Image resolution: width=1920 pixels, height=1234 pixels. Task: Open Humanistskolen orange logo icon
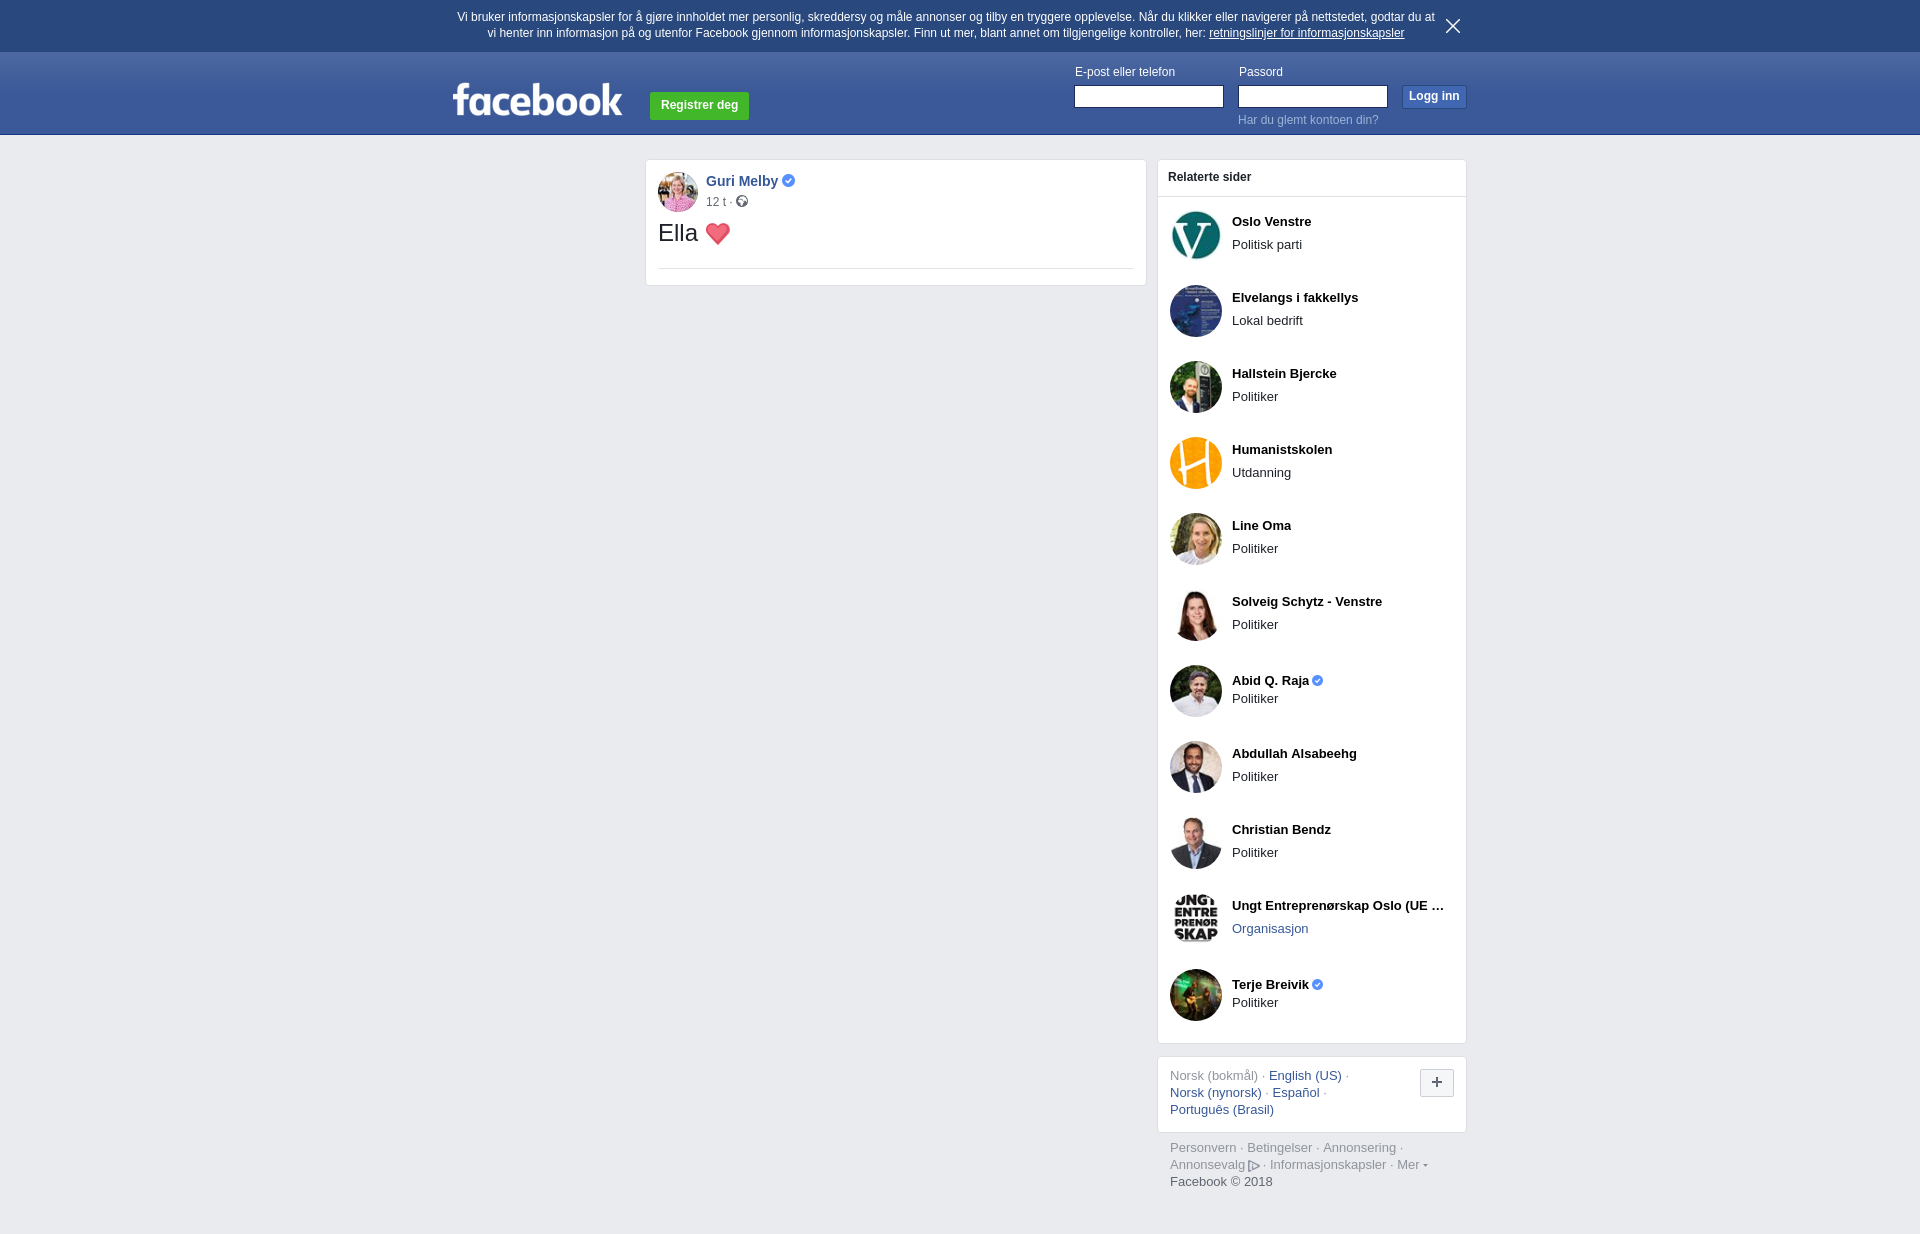click(1195, 463)
